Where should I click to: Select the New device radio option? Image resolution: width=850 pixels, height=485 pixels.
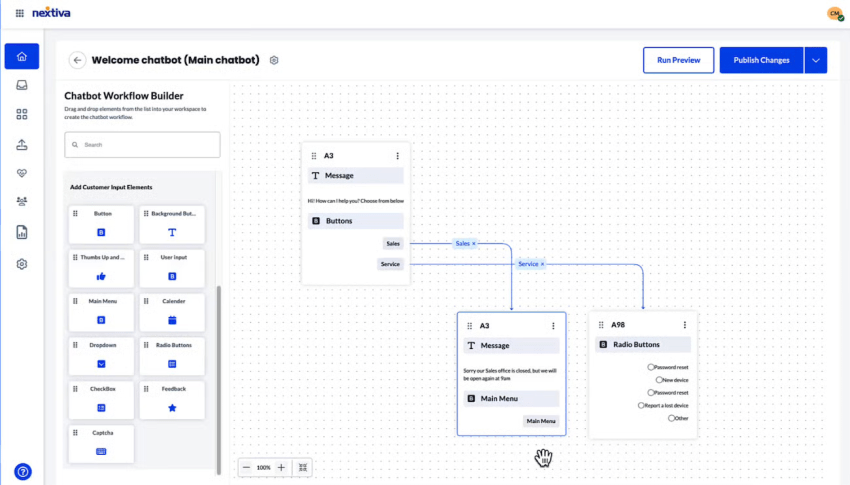(x=659, y=380)
